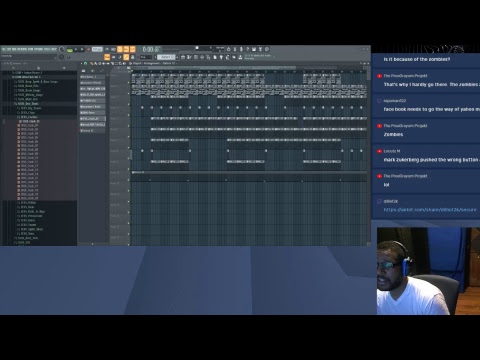Select the playlist Paint brush tool
The width and height of the screenshot is (480, 360).
coord(95,63)
